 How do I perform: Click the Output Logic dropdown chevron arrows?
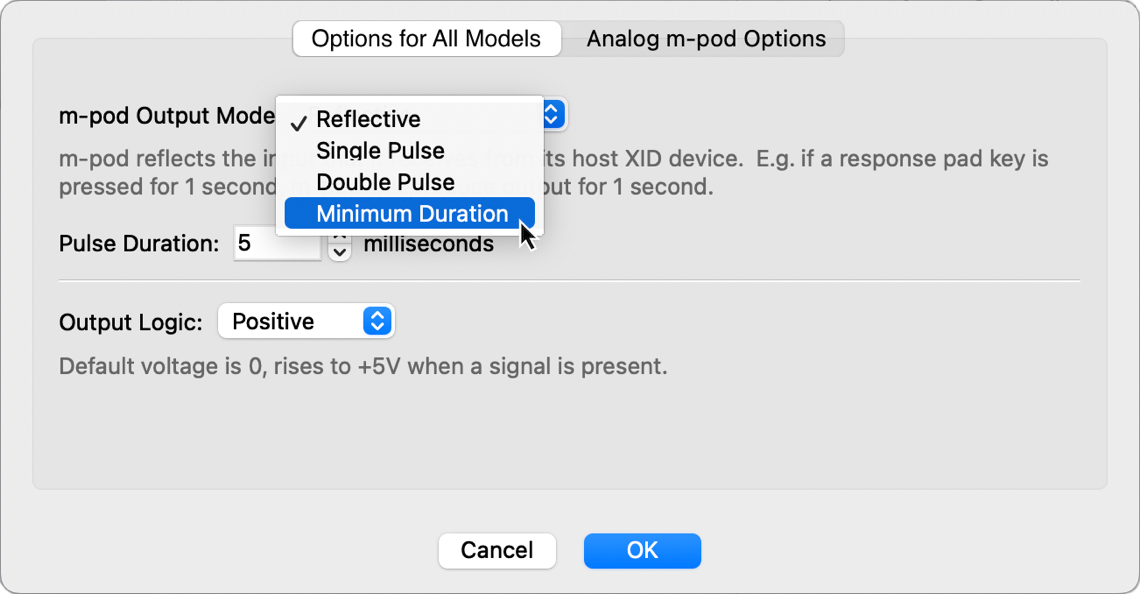[x=377, y=321]
